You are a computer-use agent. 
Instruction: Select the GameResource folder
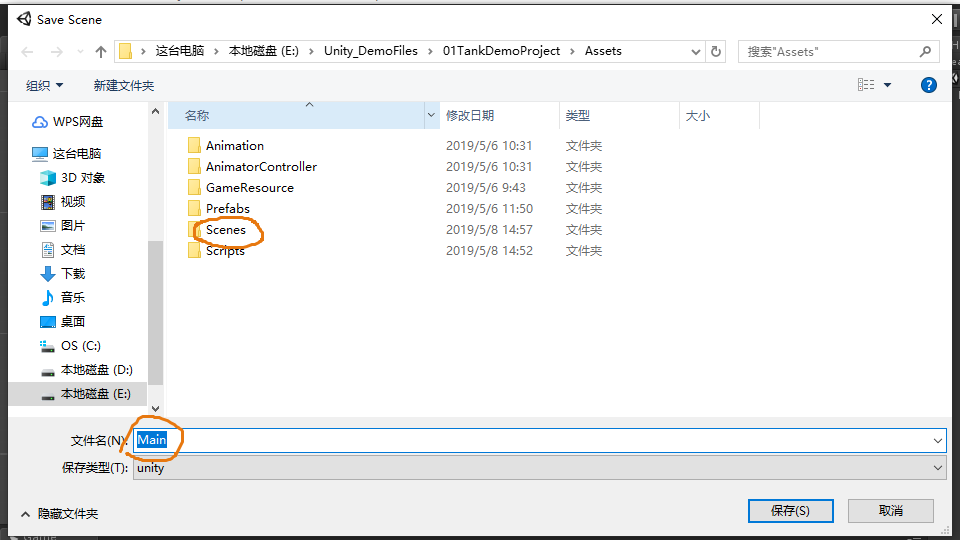coord(250,188)
